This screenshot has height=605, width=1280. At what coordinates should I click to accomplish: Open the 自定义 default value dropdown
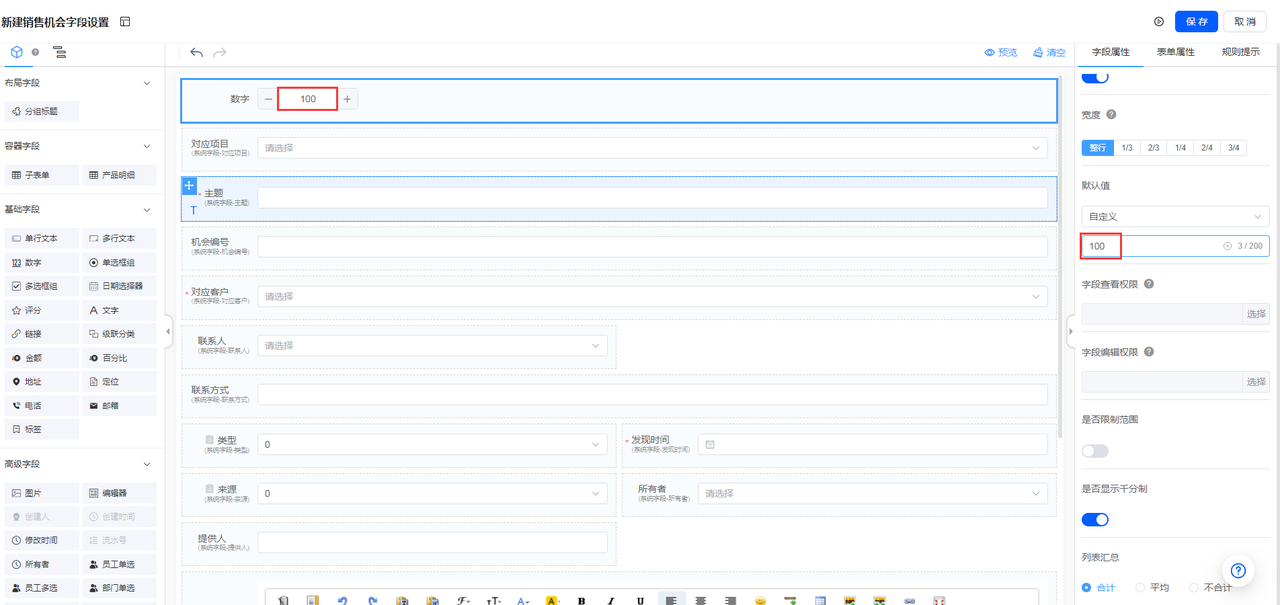coord(1175,217)
